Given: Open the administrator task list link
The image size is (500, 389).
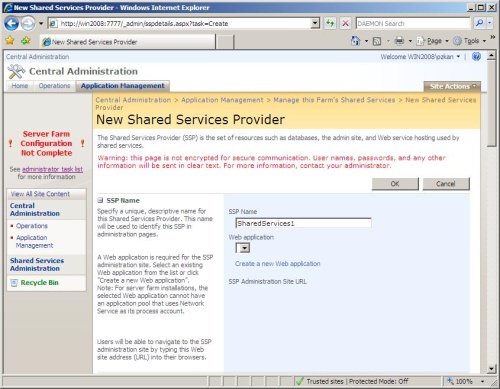Looking at the screenshot, I should 52,169.
